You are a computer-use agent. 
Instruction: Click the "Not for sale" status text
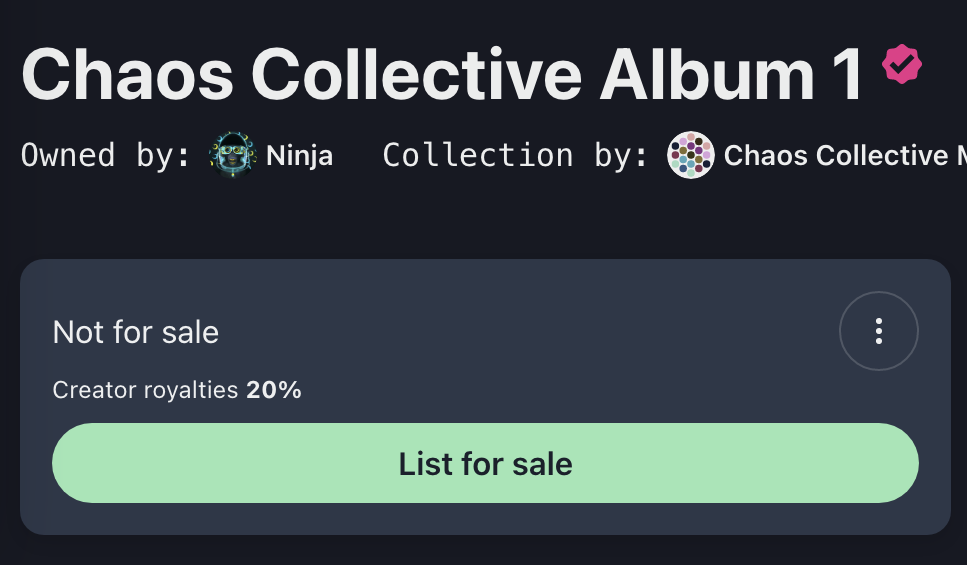point(136,332)
